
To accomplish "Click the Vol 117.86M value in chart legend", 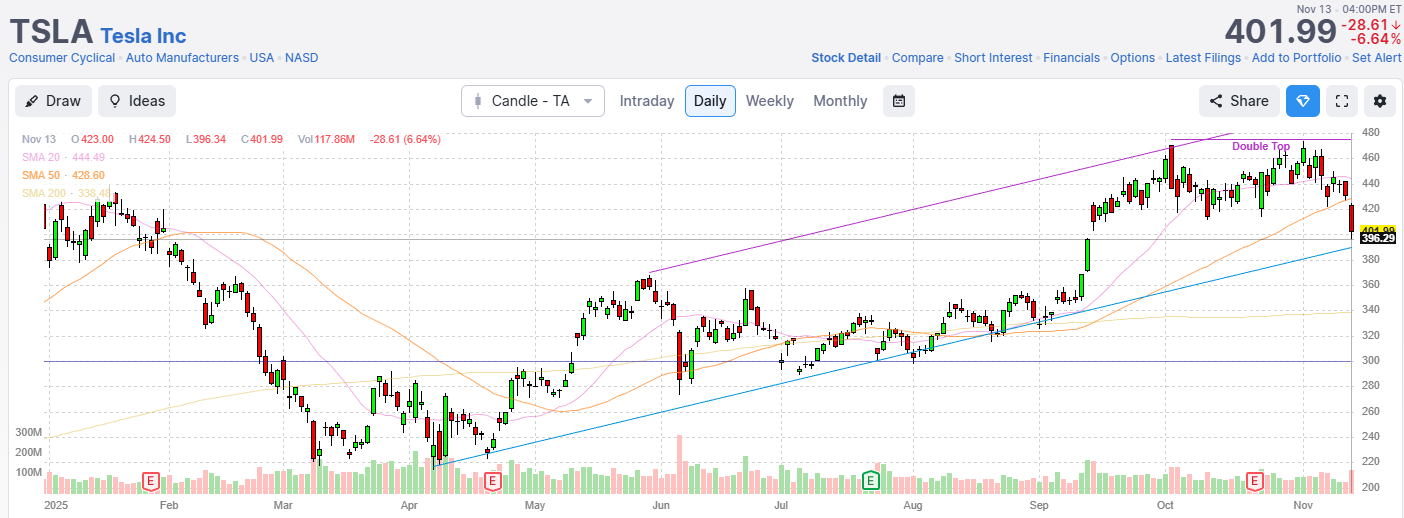I will [x=327, y=139].
